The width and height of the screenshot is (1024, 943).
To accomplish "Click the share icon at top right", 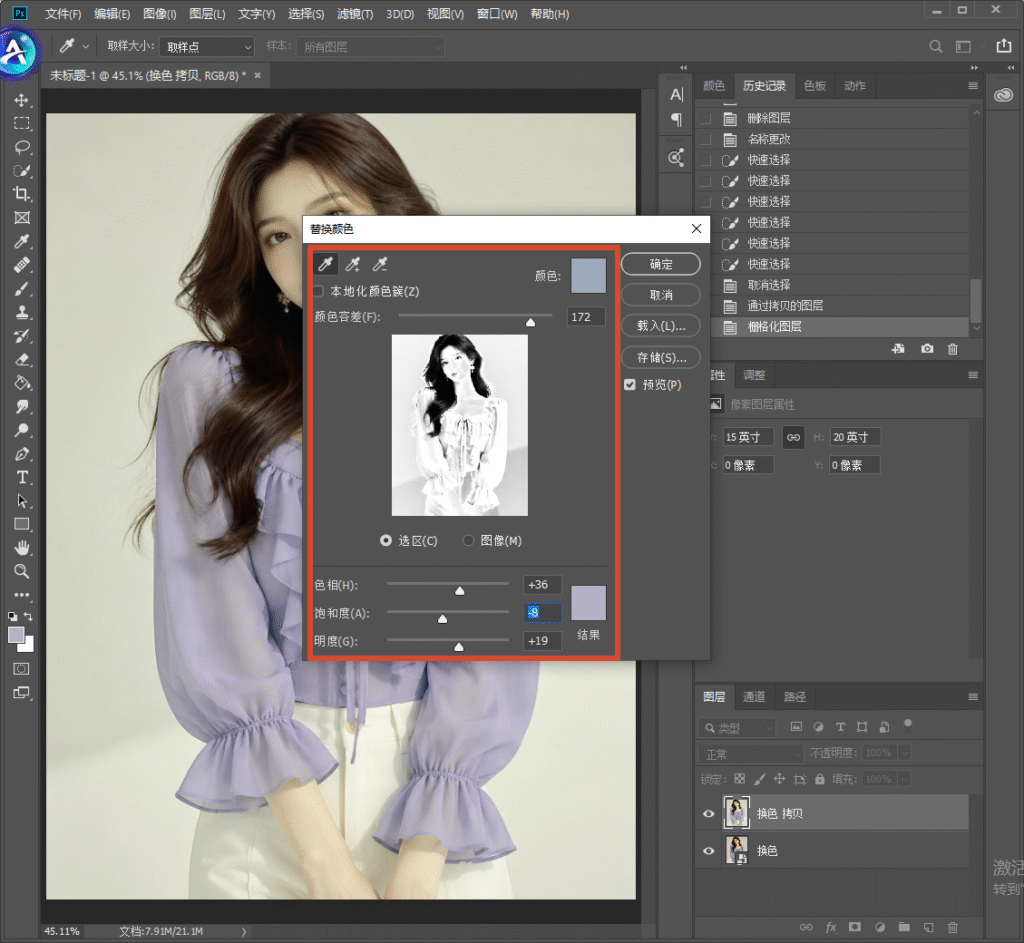I will 1004,46.
